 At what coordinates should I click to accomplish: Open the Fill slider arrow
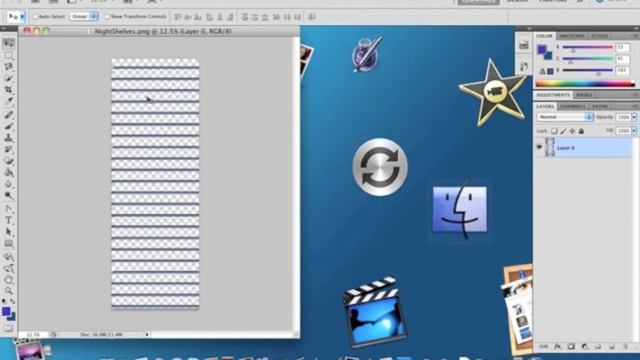634,131
